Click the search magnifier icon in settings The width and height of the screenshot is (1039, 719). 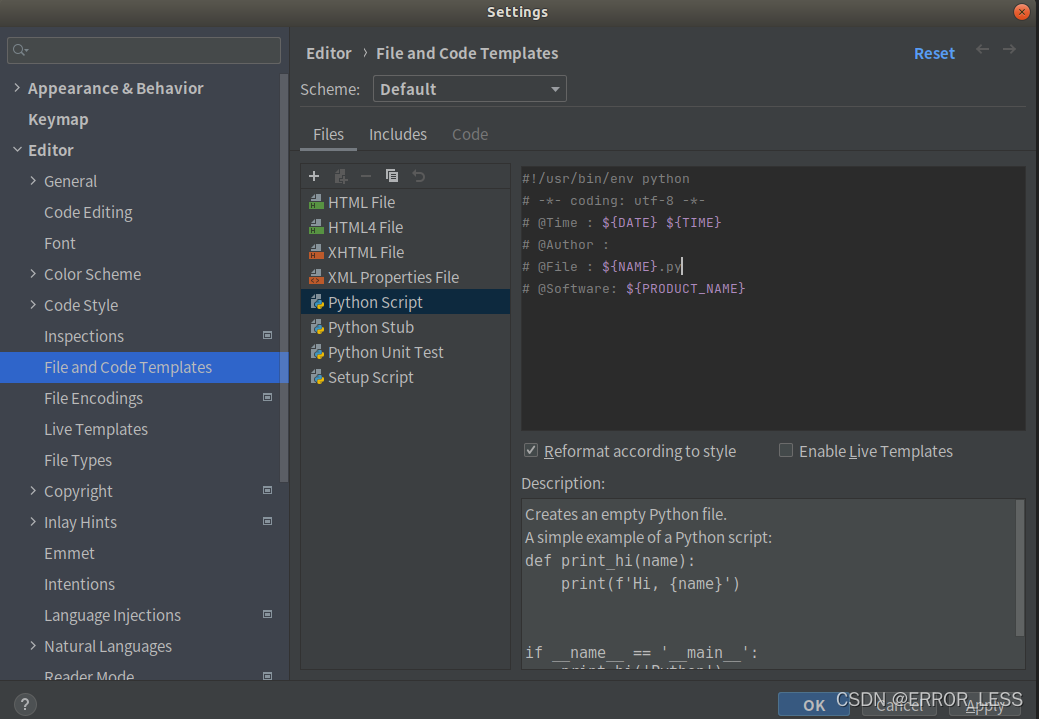[x=21, y=50]
